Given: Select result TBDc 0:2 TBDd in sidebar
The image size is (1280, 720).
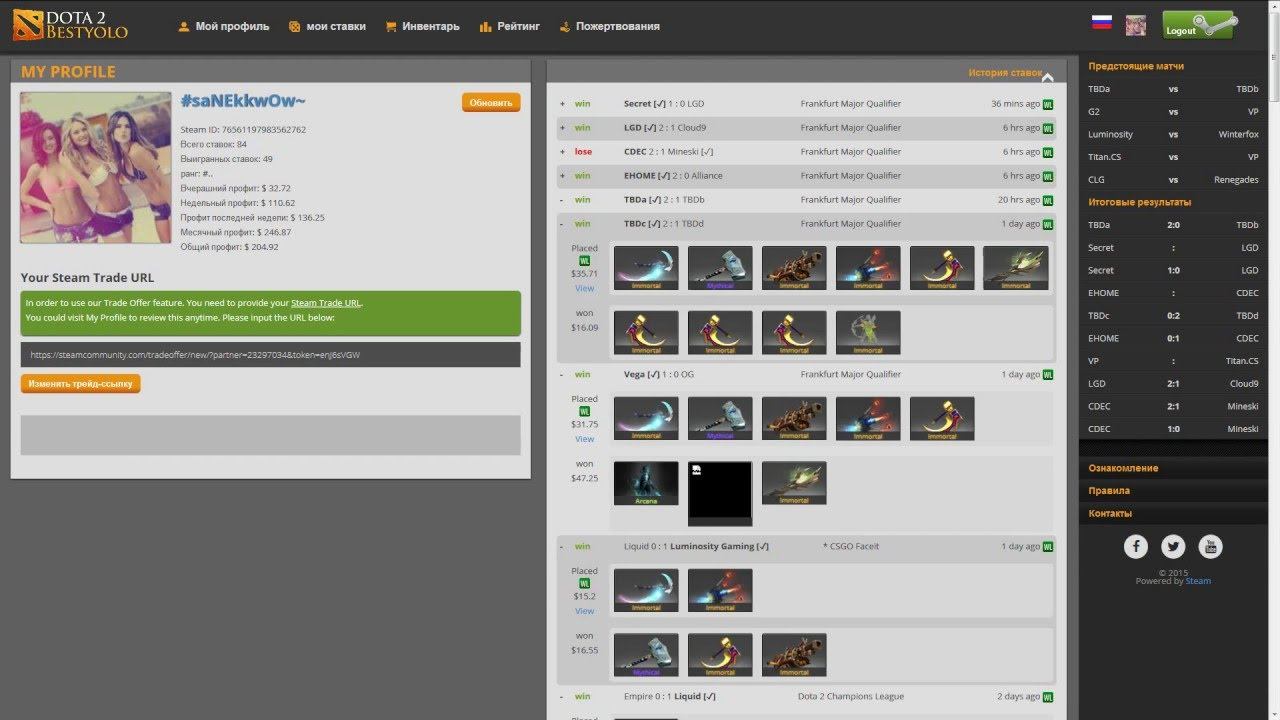Looking at the screenshot, I should tap(1173, 316).
